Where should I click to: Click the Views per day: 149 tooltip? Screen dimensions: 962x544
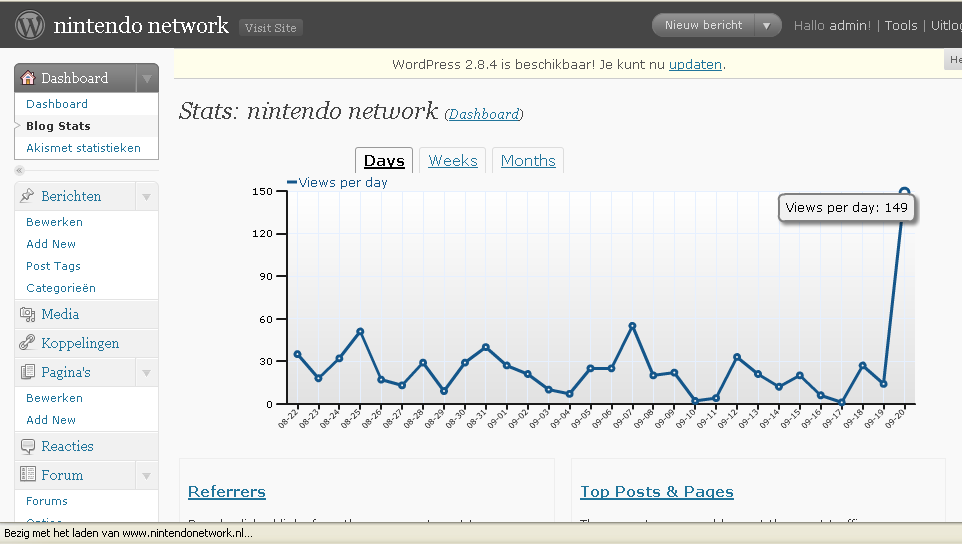point(847,208)
